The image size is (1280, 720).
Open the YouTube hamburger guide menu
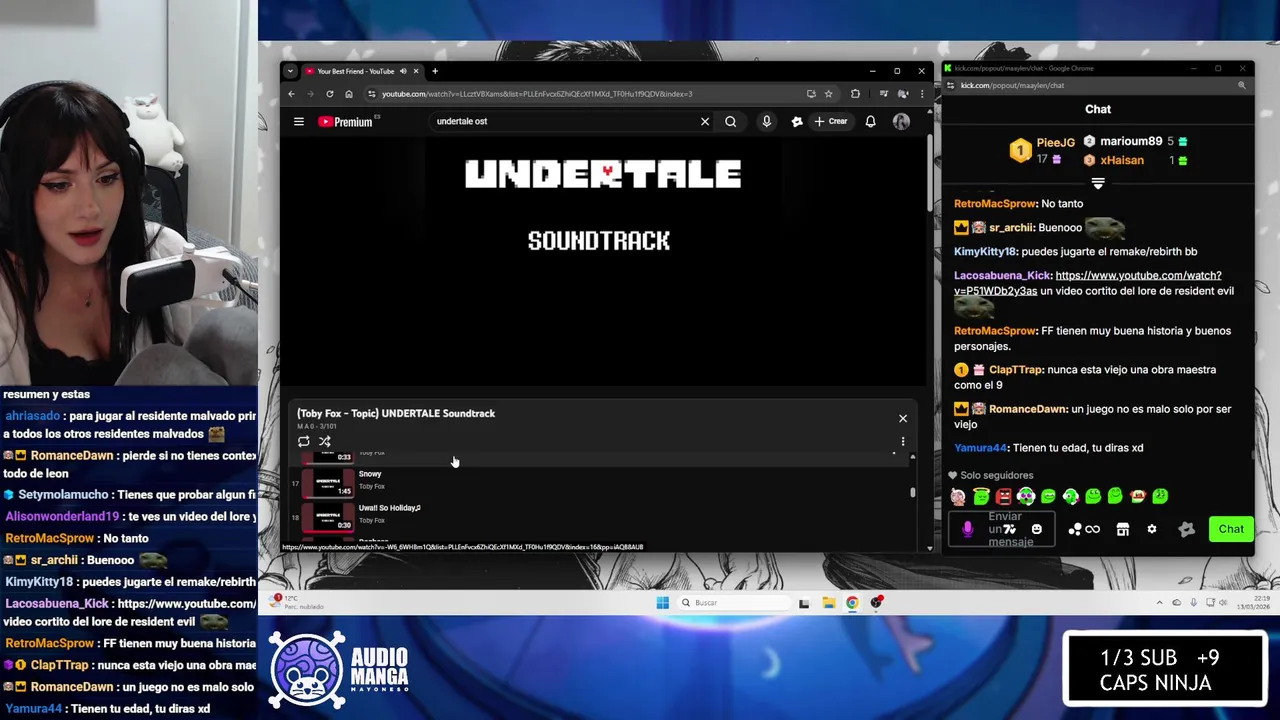tap(298, 121)
